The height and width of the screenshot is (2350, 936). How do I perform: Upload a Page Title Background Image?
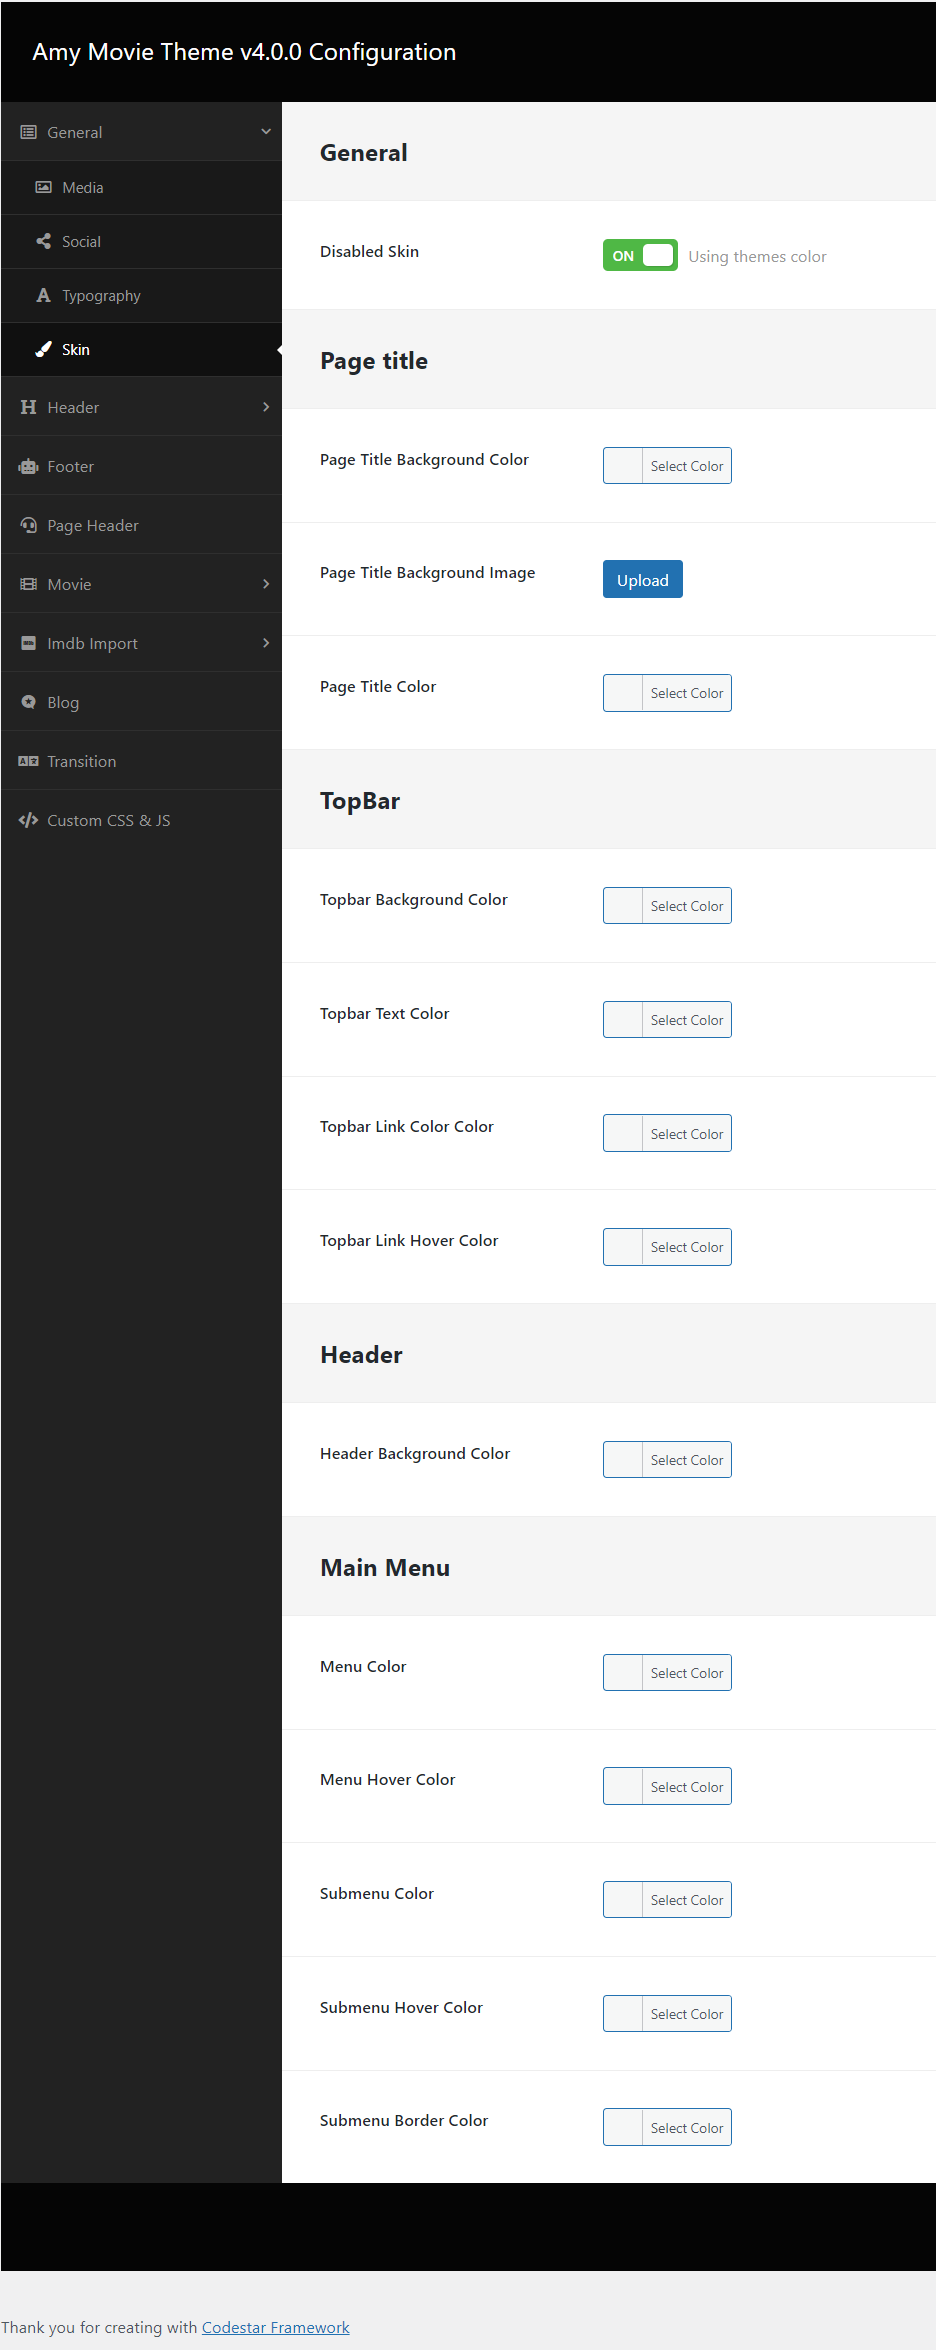point(642,580)
